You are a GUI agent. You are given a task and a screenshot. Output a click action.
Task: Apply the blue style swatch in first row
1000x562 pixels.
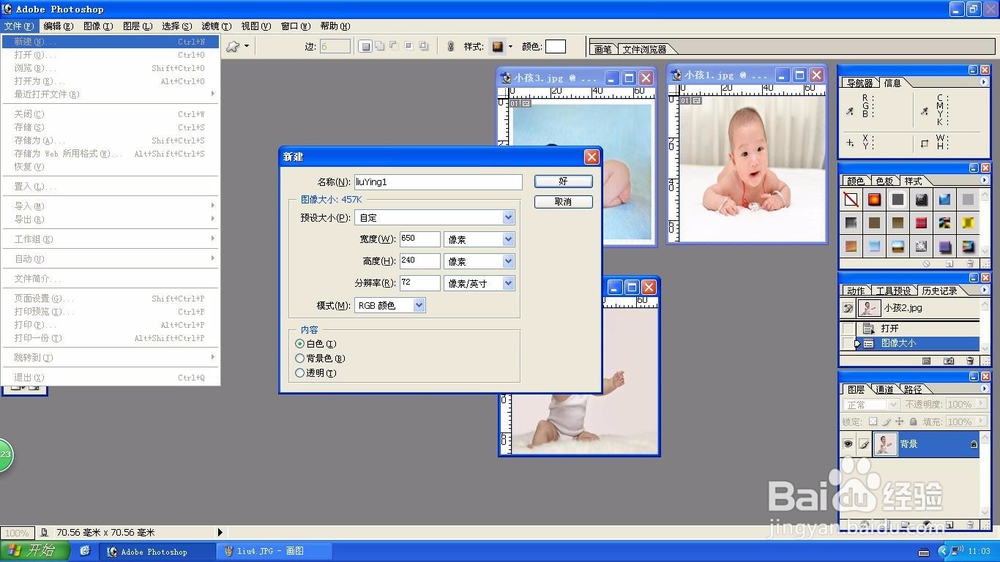pyautogui.click(x=945, y=200)
